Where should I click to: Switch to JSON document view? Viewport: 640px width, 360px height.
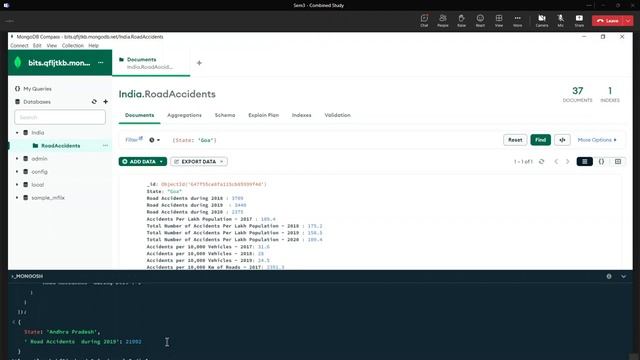point(601,162)
